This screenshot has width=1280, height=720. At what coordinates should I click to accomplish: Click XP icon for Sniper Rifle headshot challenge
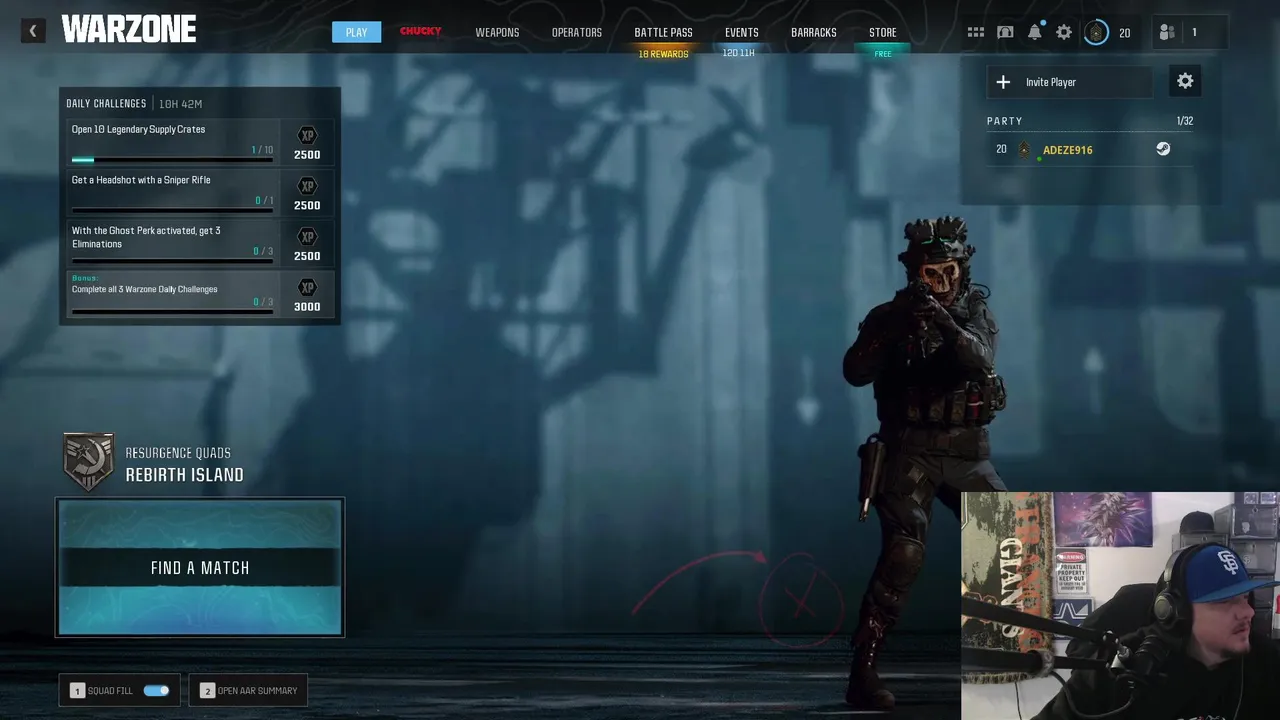(307, 186)
